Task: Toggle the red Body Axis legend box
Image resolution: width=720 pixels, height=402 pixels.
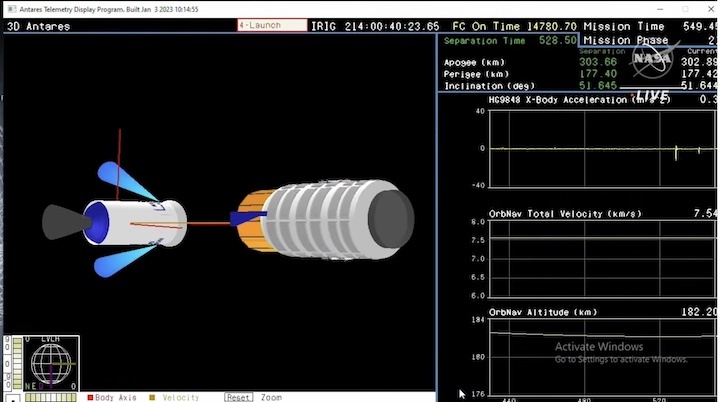Action: (x=90, y=397)
